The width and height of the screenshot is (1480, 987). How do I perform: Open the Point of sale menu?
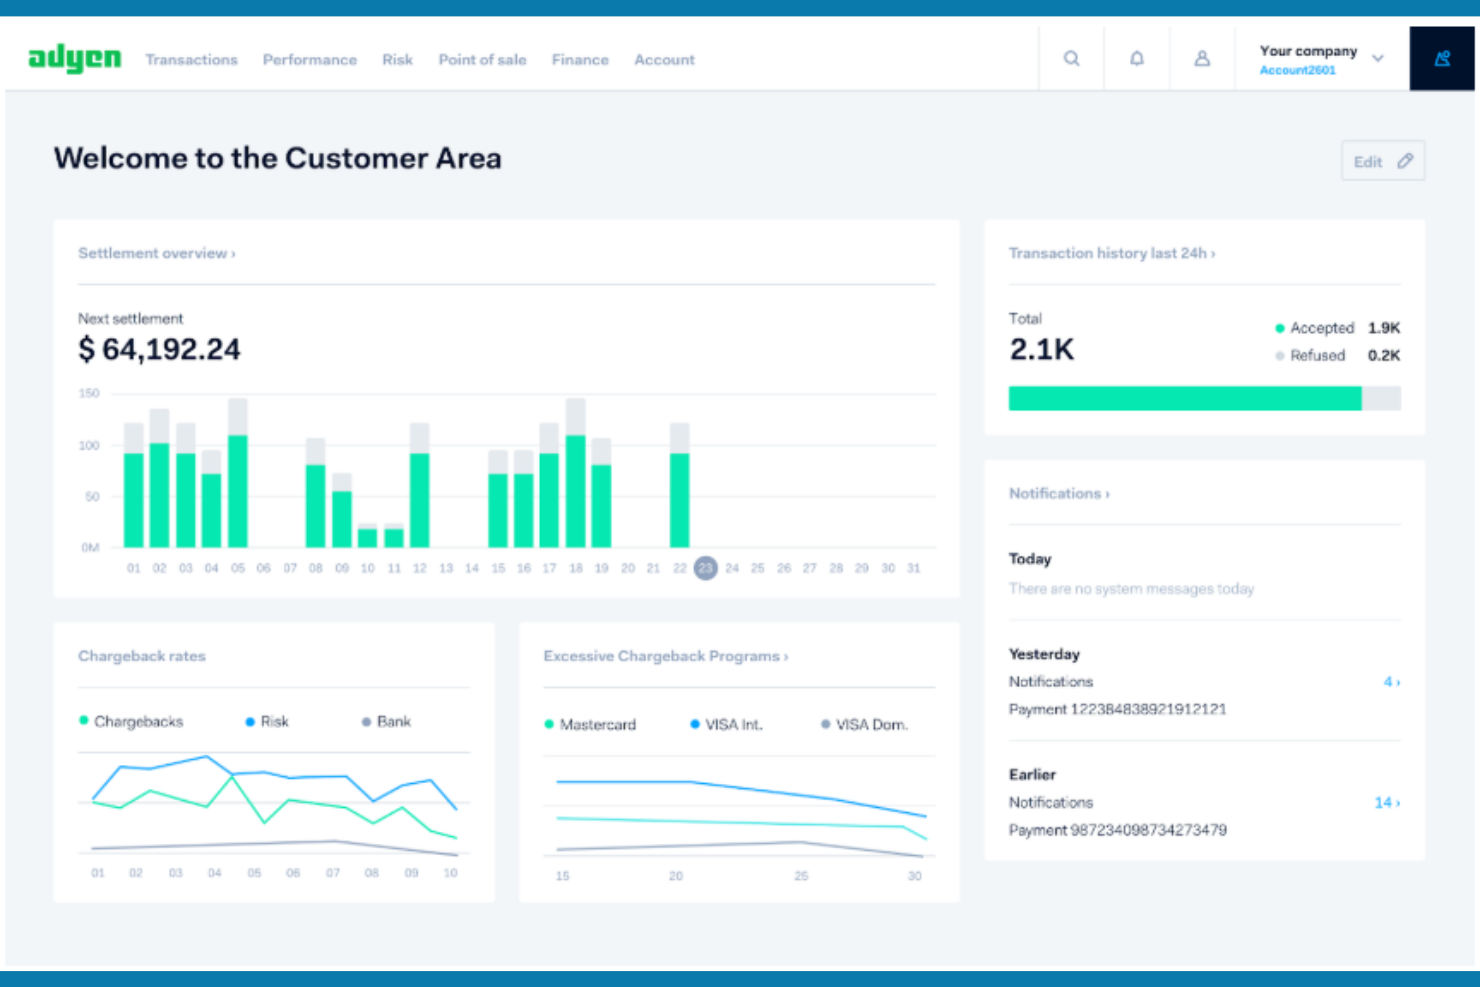point(482,60)
